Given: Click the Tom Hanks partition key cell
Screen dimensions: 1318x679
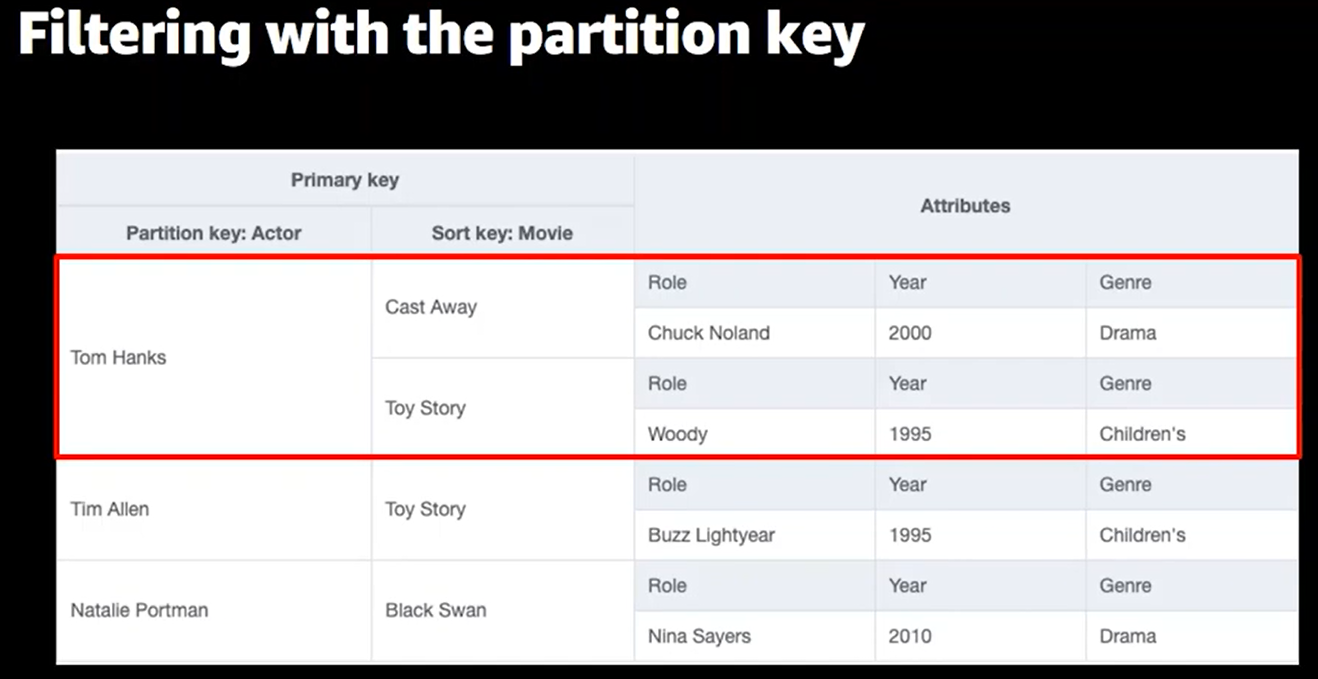Looking at the screenshot, I should tap(214, 358).
